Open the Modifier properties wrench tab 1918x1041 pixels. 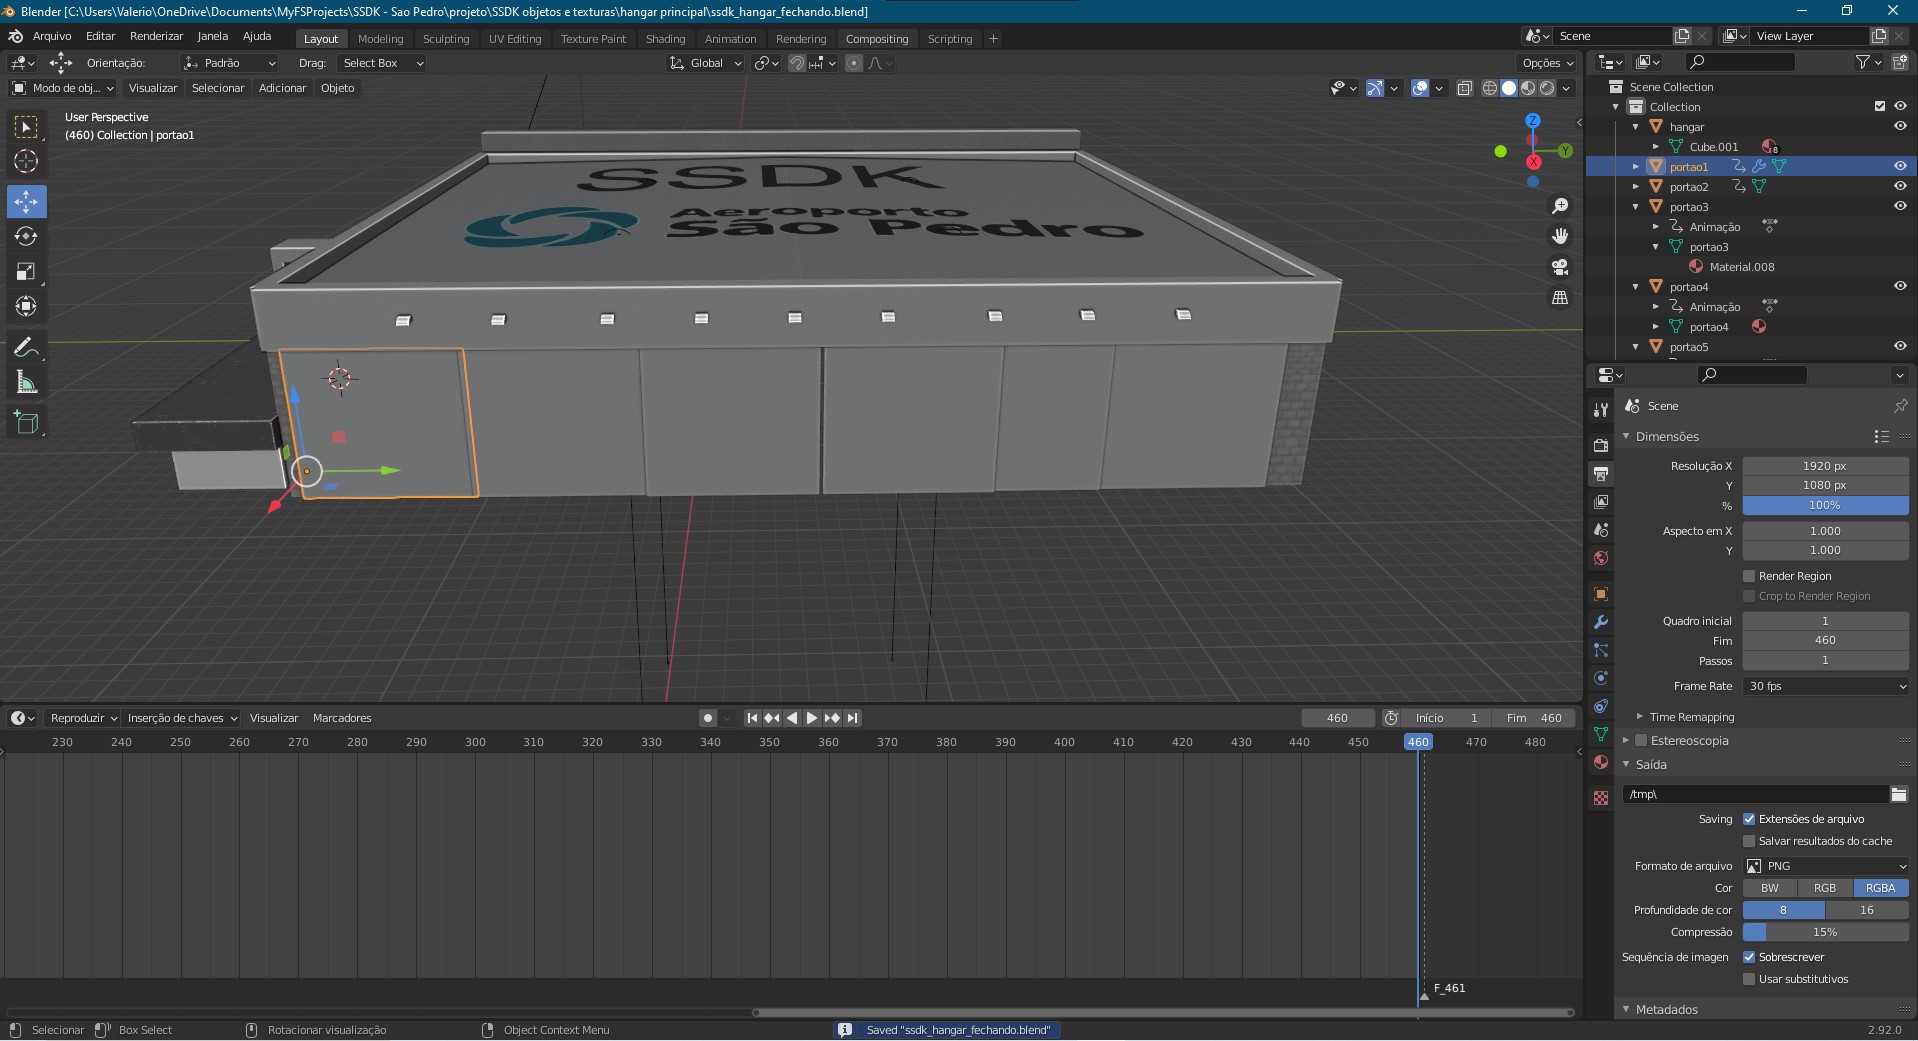[1601, 622]
